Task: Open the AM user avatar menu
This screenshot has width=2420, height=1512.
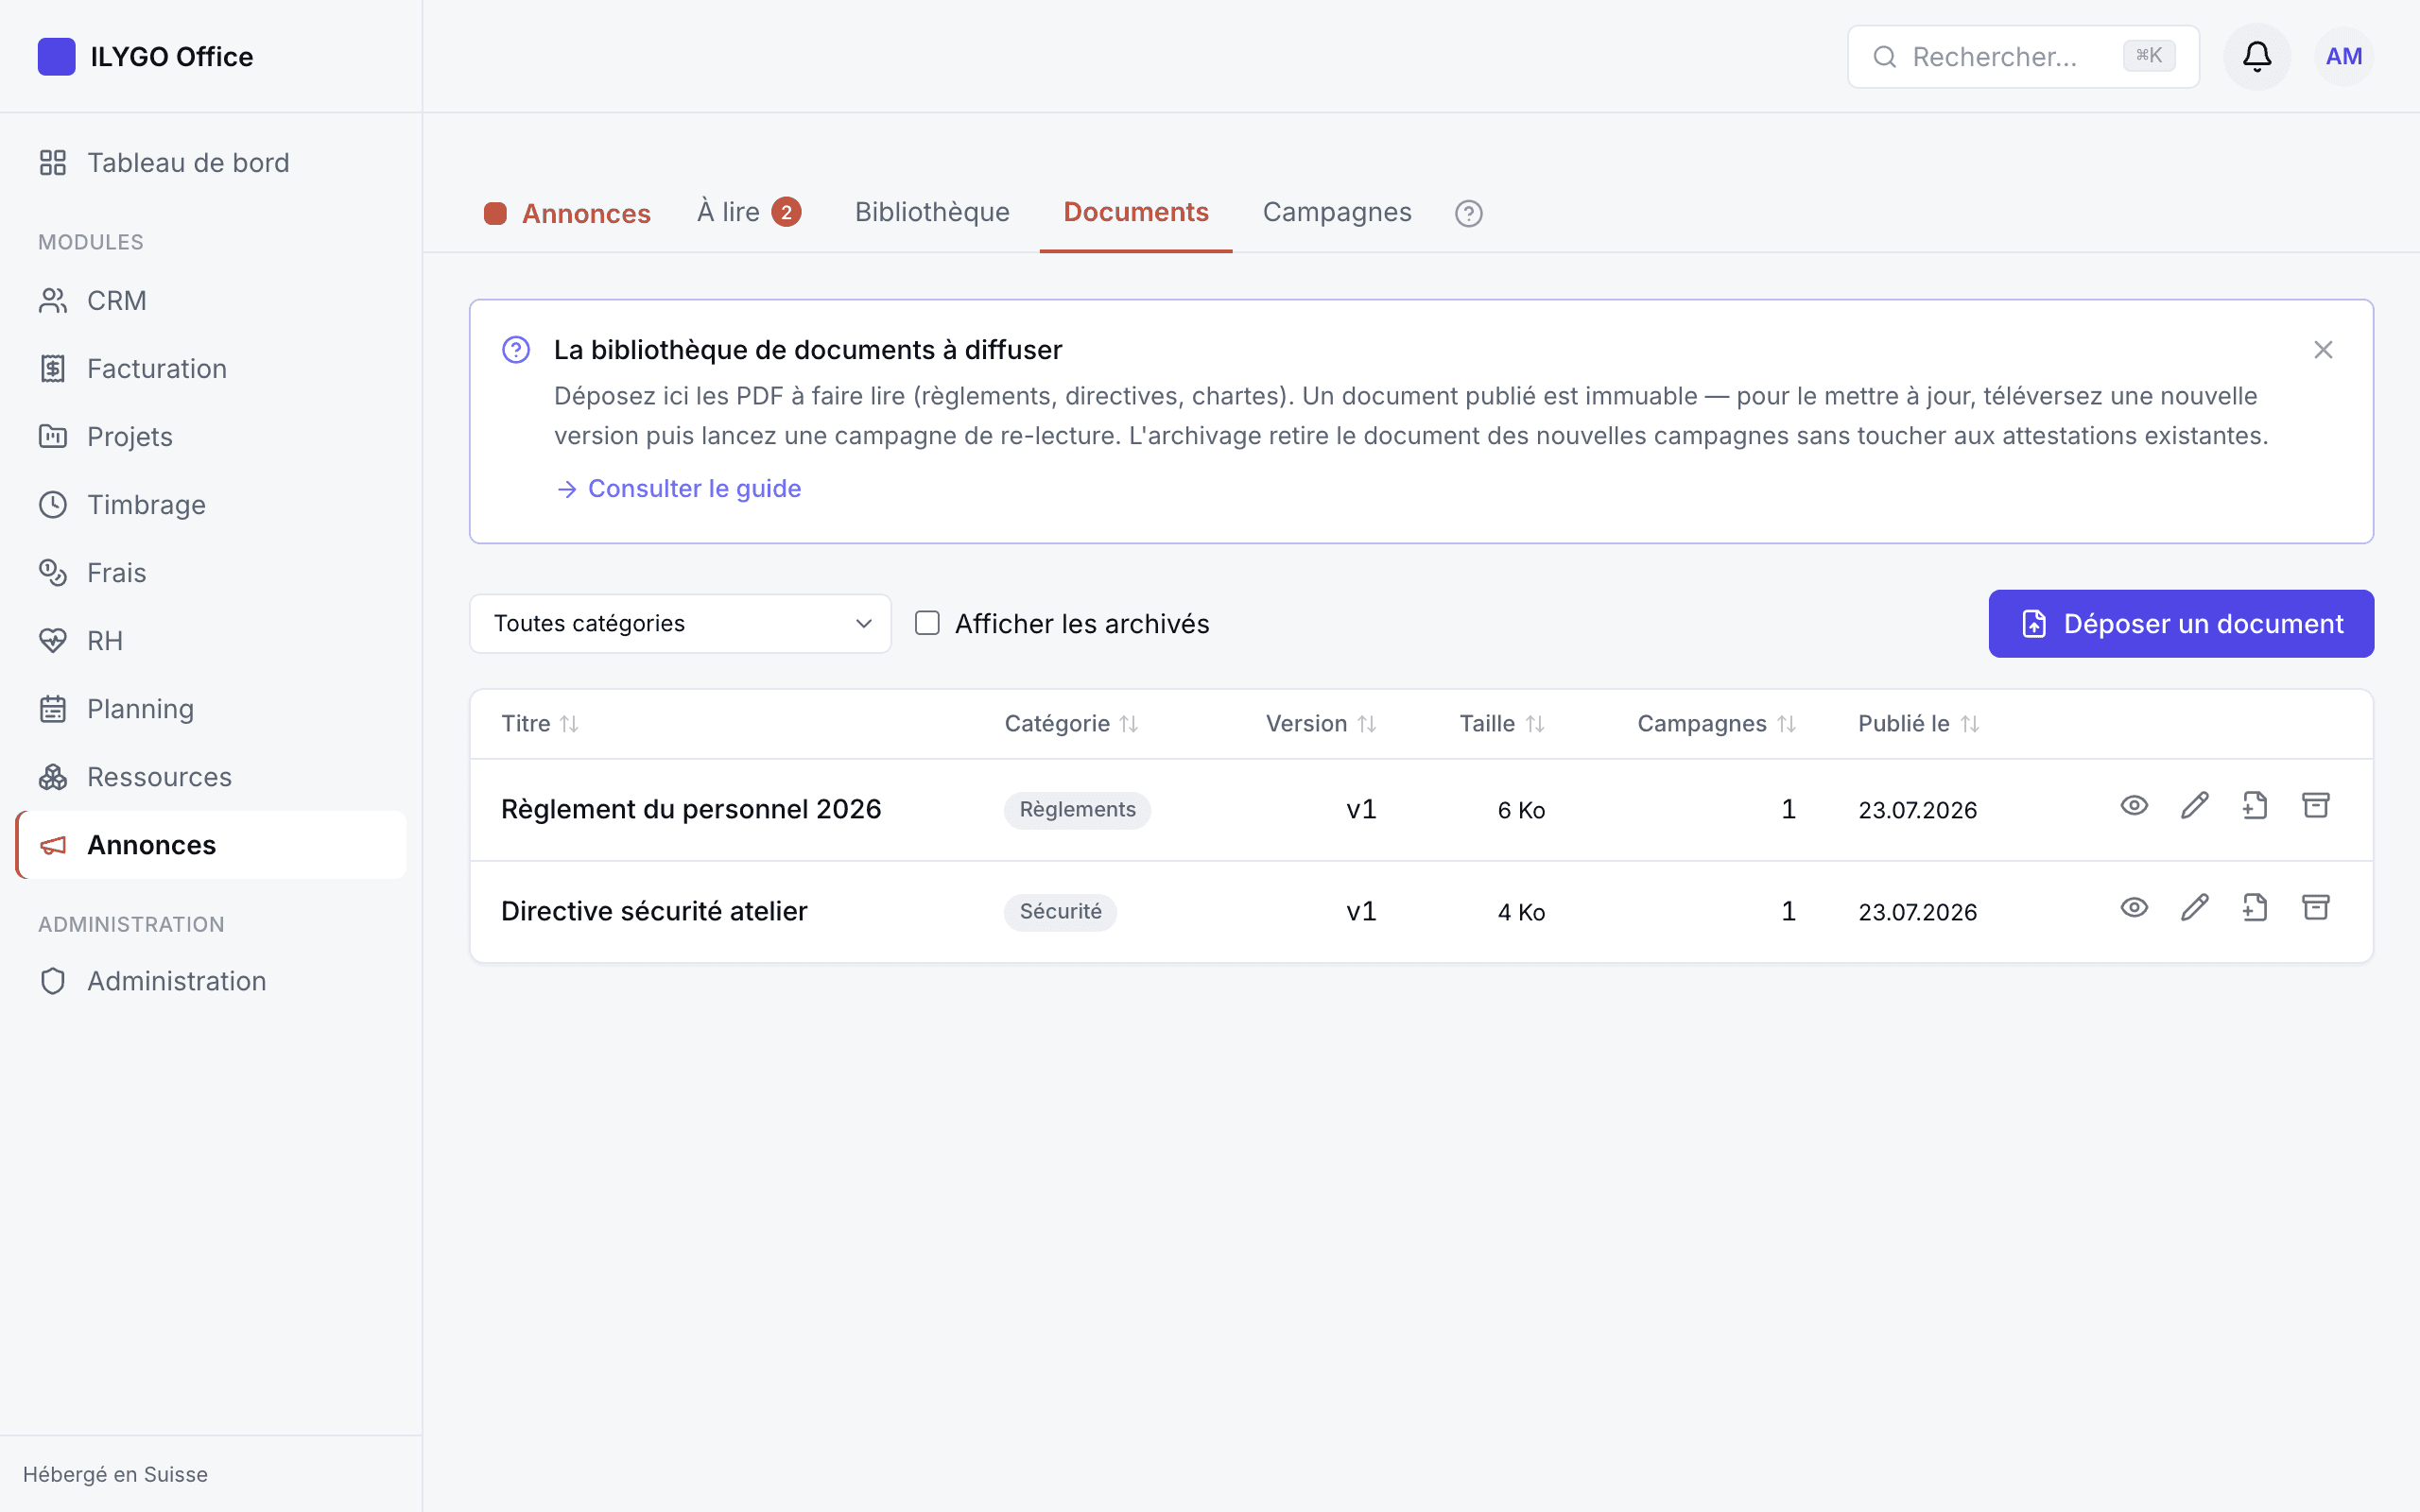Action: (2343, 56)
